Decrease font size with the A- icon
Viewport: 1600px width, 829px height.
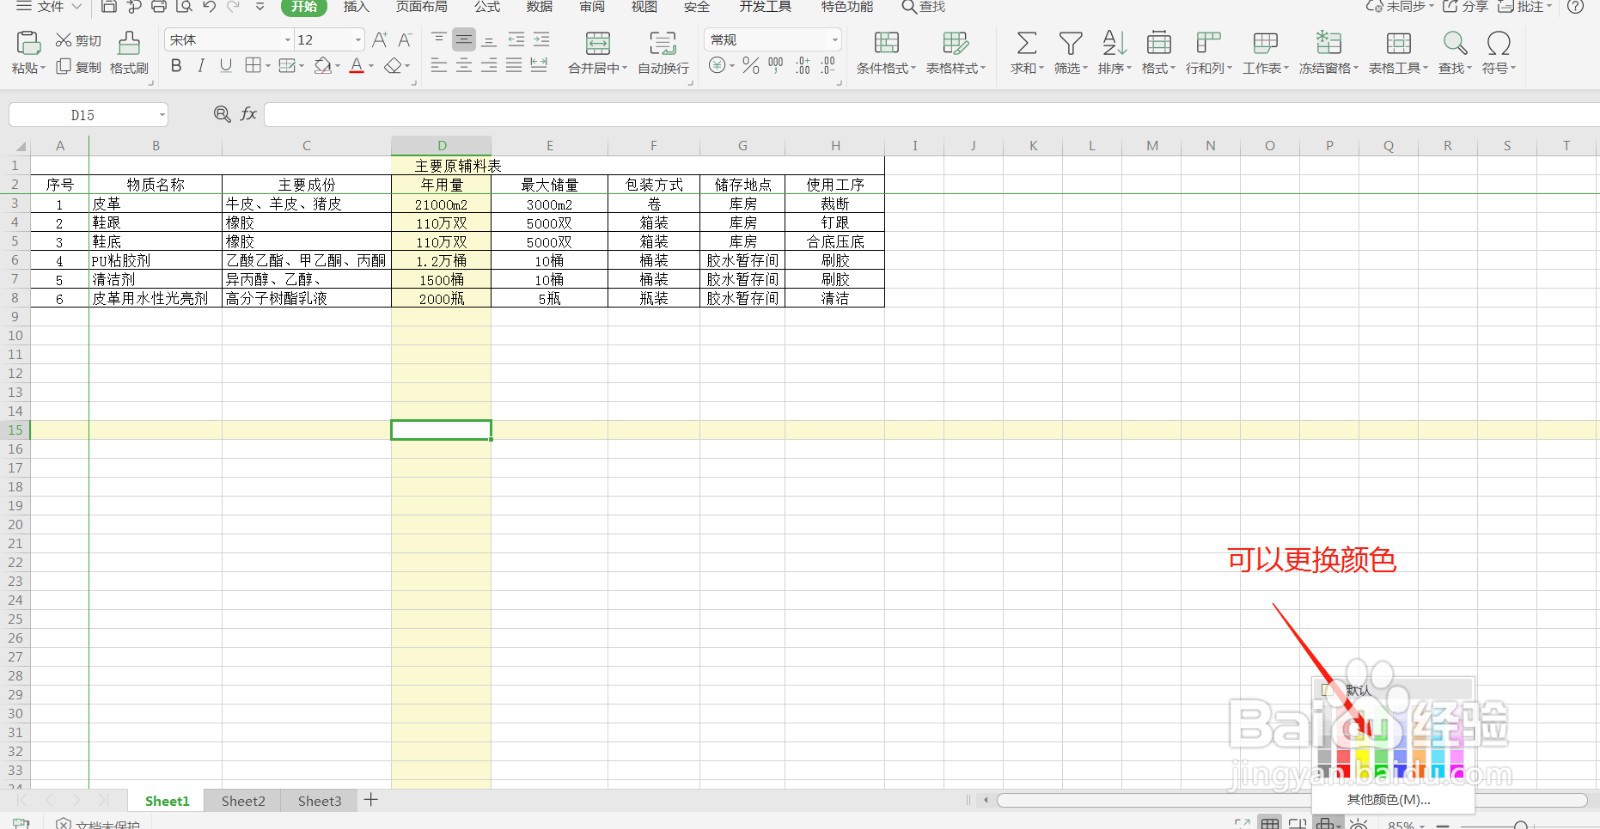[x=405, y=40]
